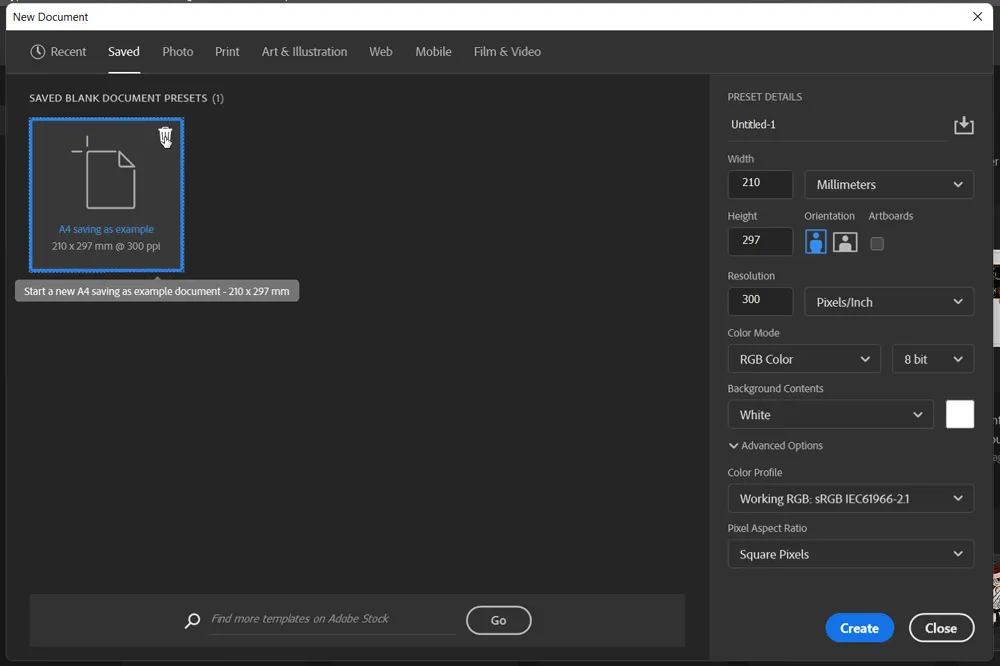Screen dimensions: 1000x666
Task: Click the Width input field
Action: click(760, 184)
